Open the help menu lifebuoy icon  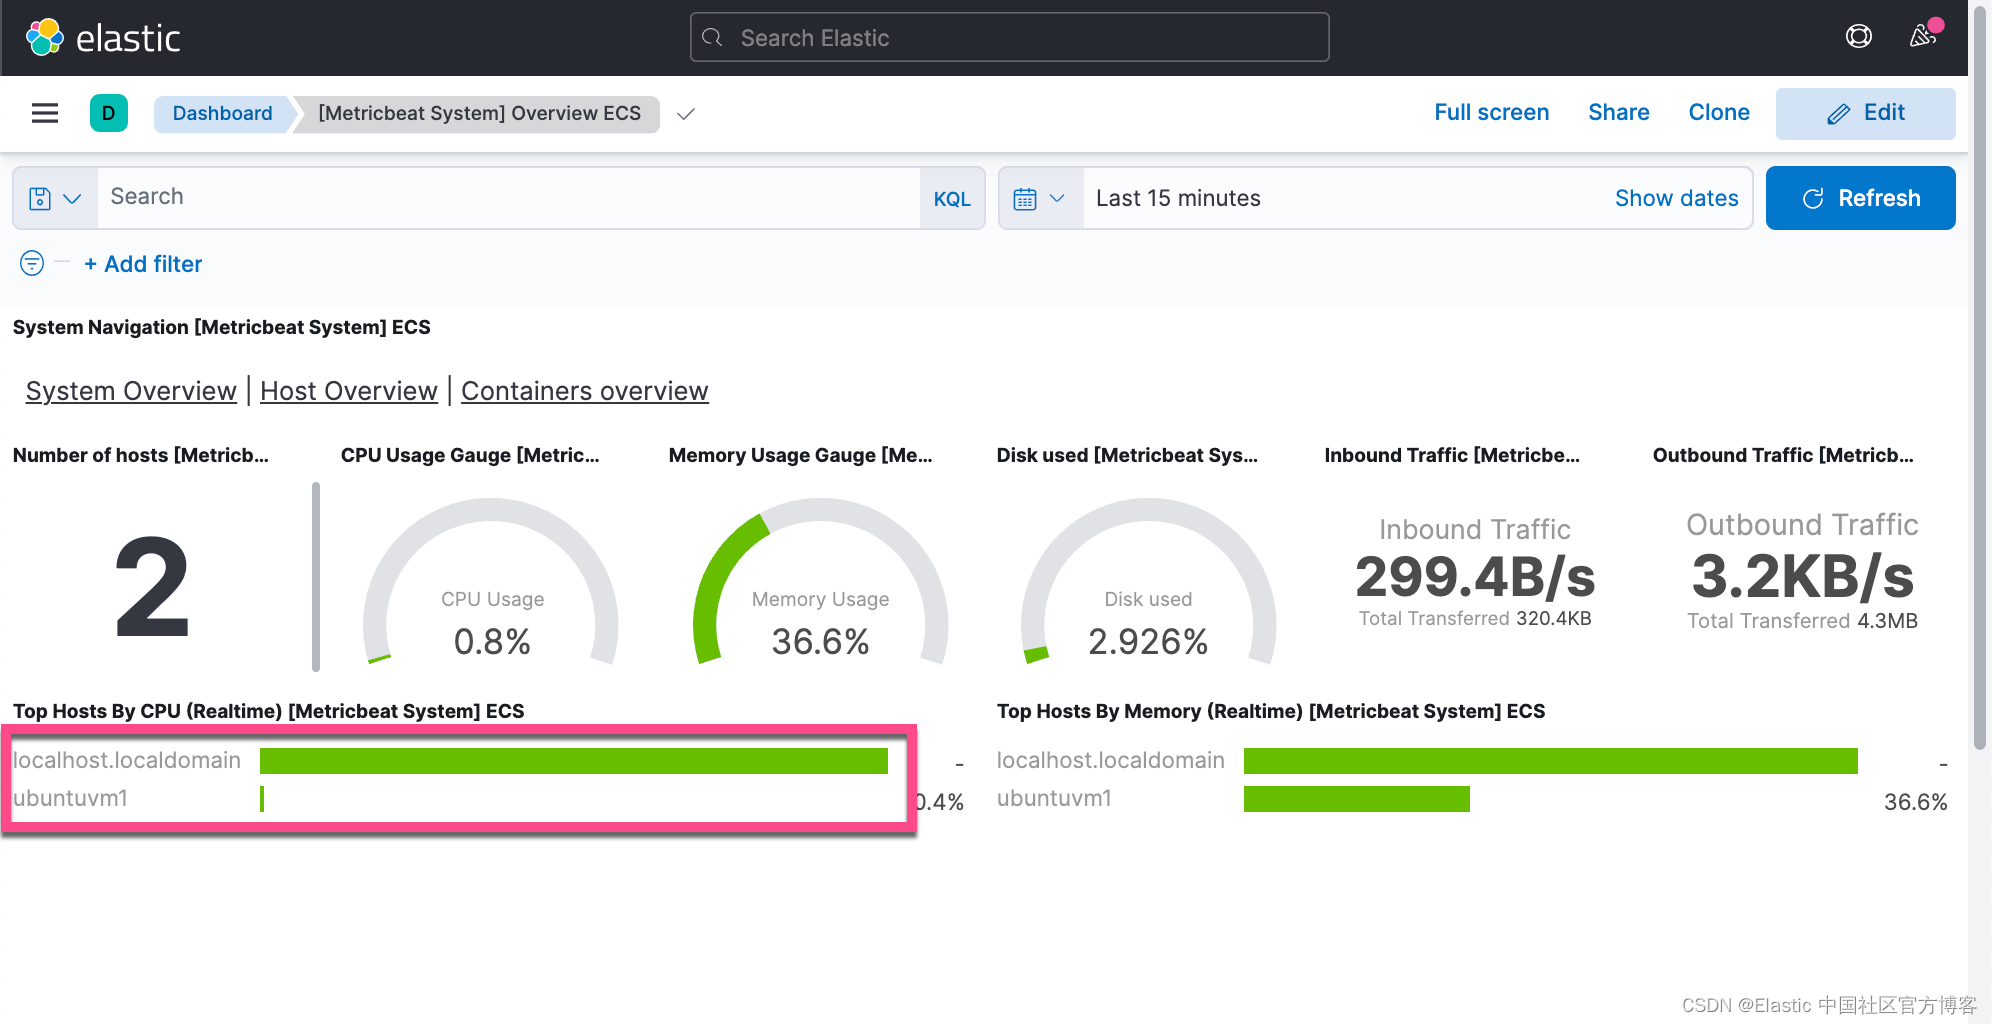click(x=1858, y=37)
